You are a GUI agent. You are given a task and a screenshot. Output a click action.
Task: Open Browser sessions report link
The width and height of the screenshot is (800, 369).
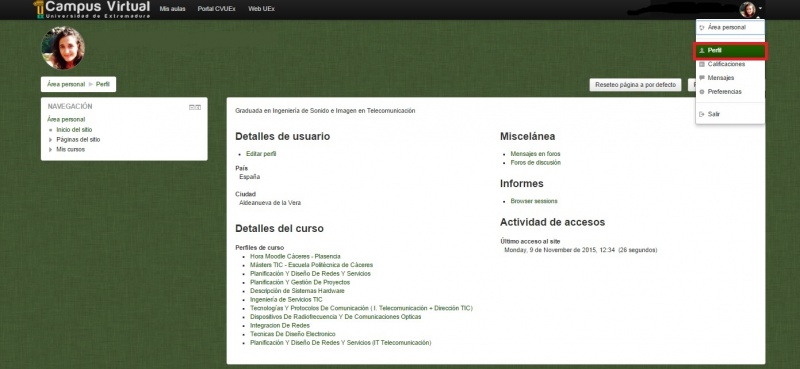coord(534,201)
